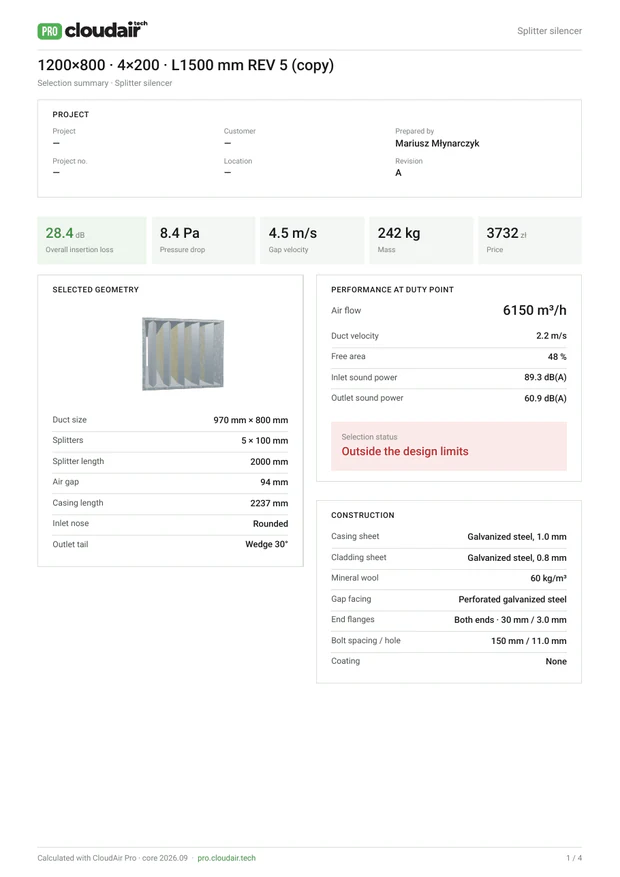620x877 pixels.
Task: Select the outlet tail value 'Wedge 30°'
Action: click(267, 544)
